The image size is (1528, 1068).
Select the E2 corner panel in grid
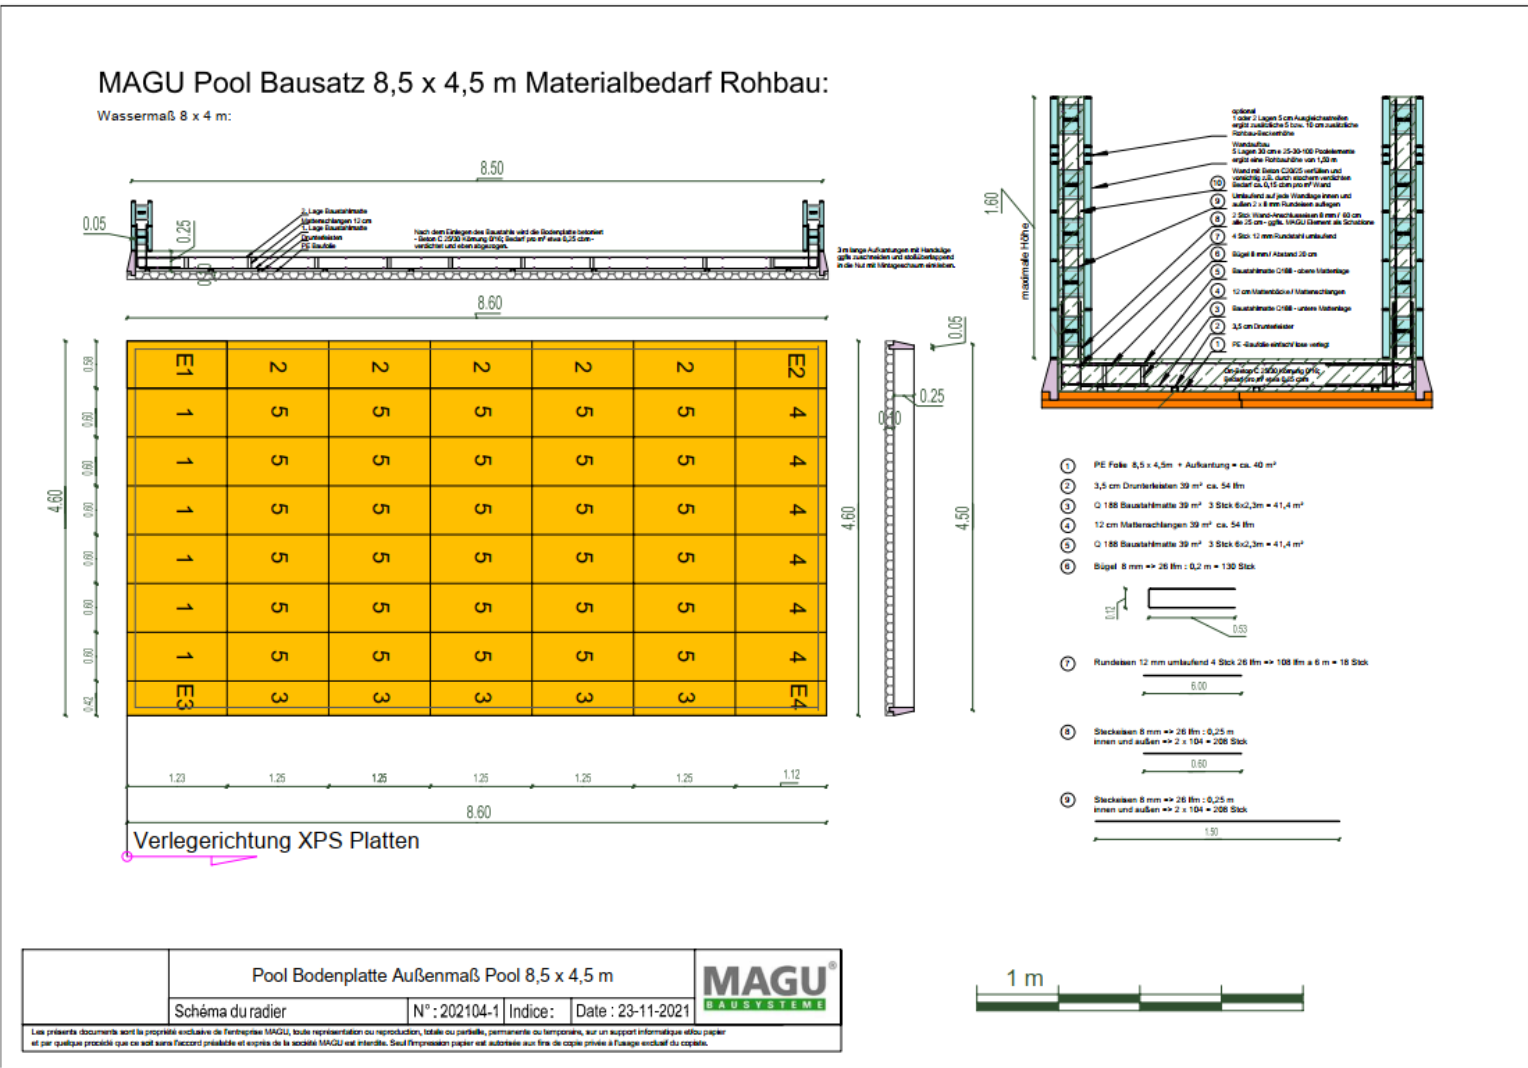(782, 365)
